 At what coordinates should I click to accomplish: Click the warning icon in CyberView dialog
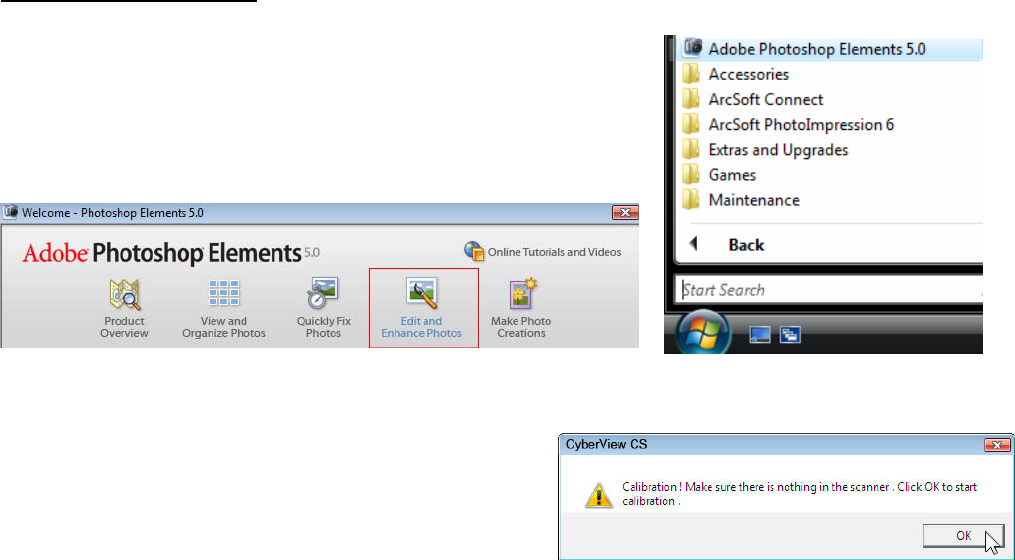tap(599, 495)
